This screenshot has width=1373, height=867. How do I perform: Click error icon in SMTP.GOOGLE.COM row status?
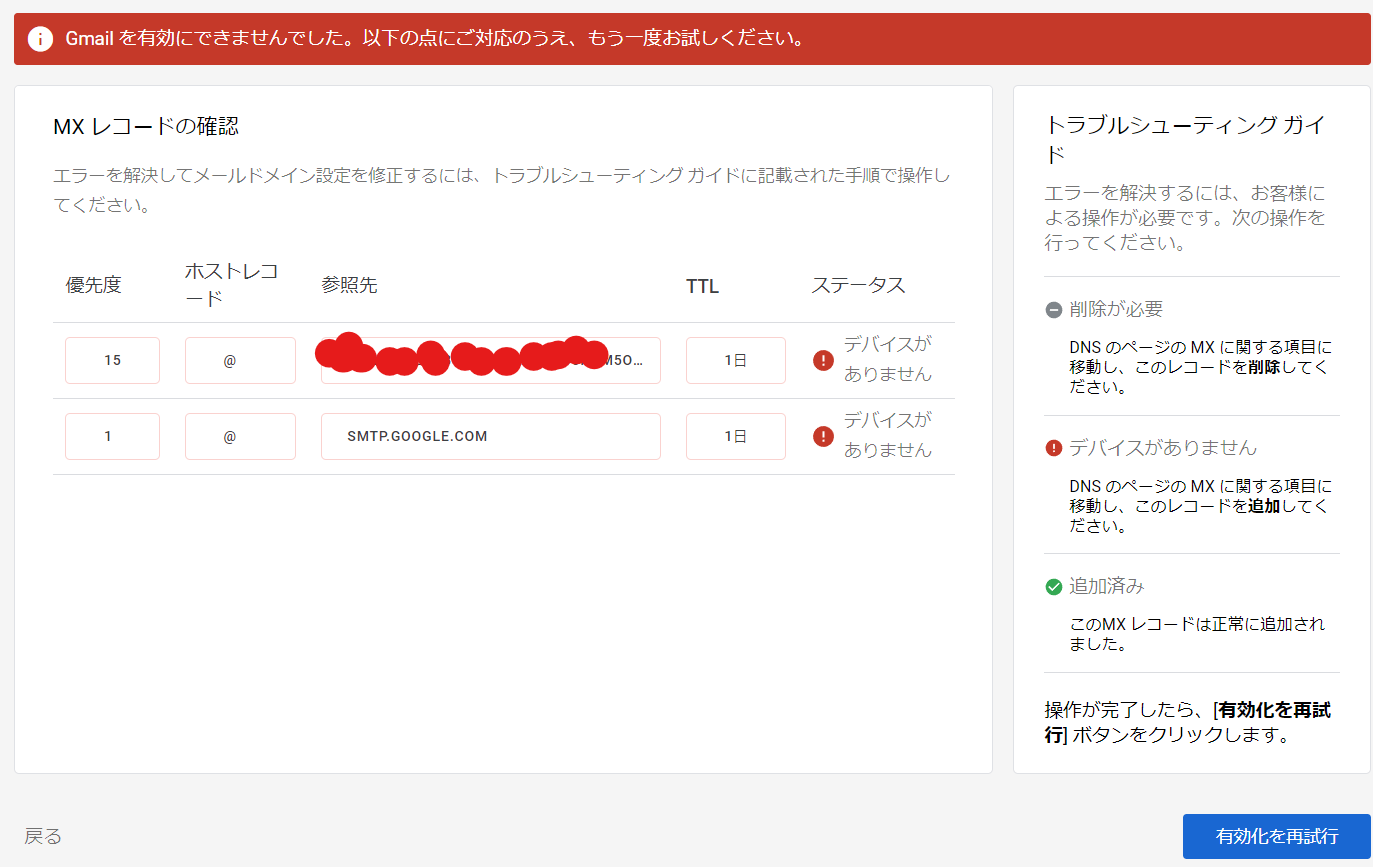click(823, 436)
